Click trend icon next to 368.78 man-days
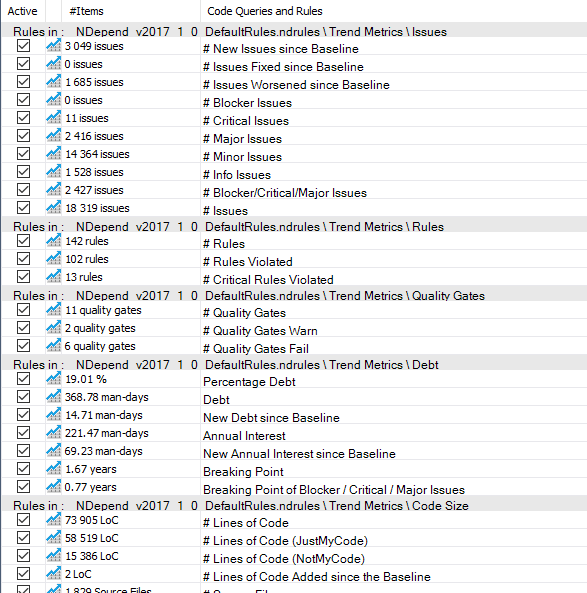Image resolution: width=587 pixels, height=593 pixels. [x=53, y=397]
